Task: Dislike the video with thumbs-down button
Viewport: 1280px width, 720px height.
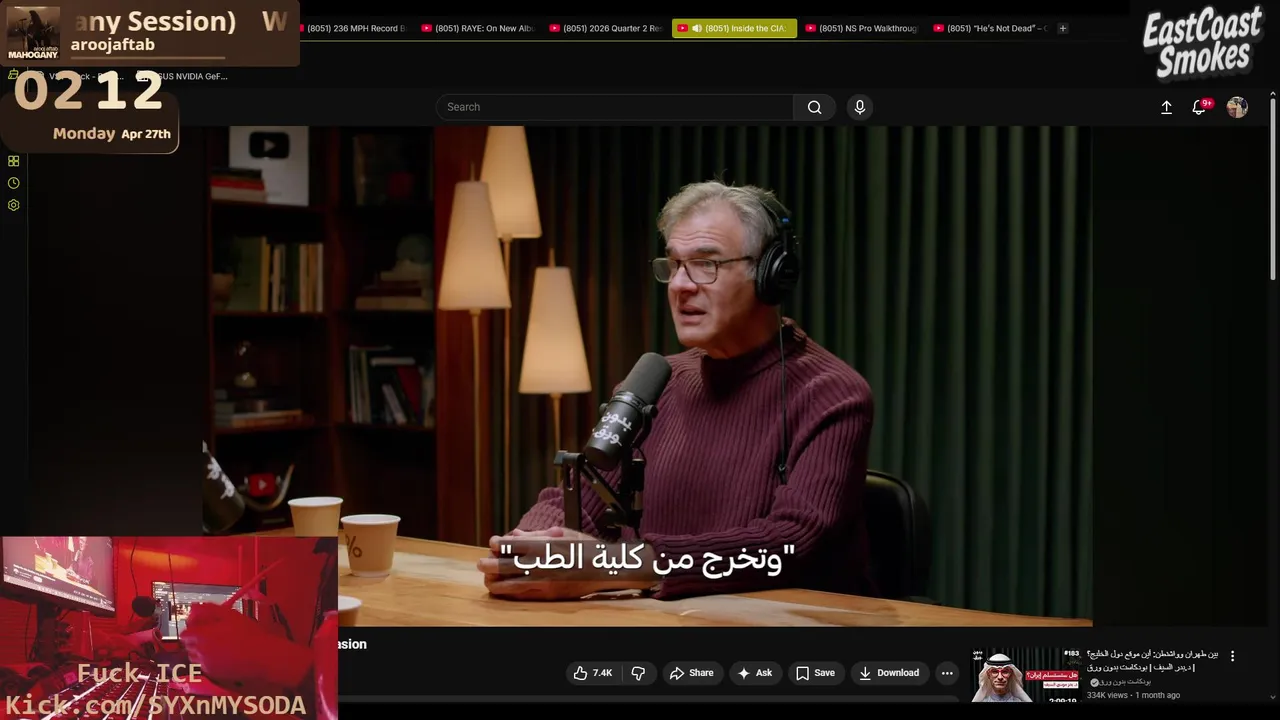Action: (x=638, y=673)
